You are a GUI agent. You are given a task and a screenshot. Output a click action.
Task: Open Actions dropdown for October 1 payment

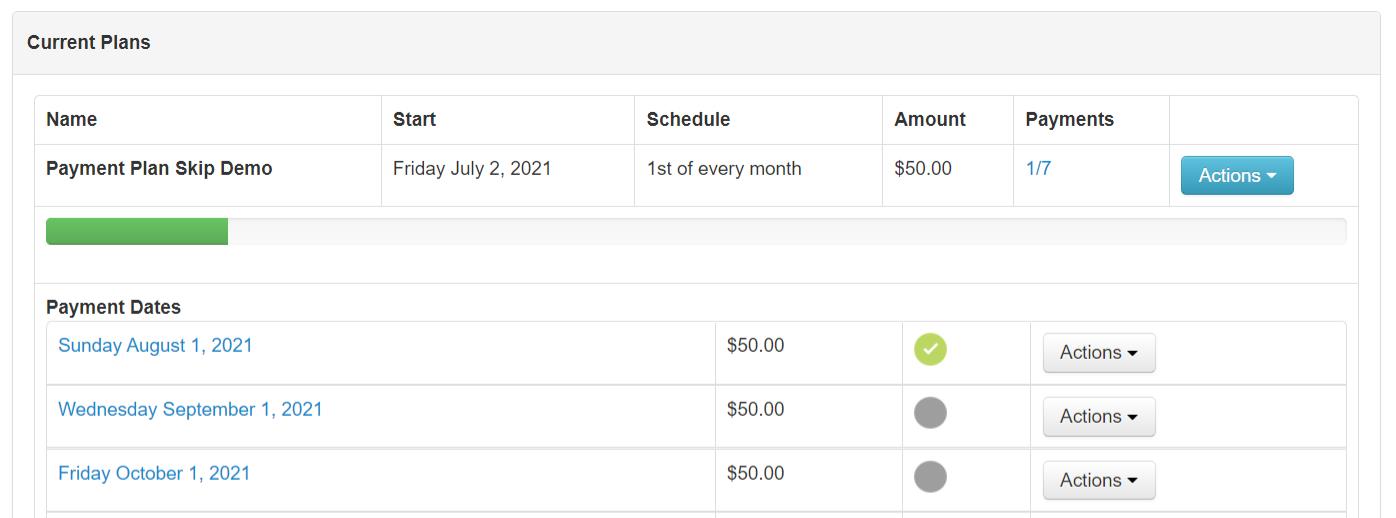pos(1099,481)
